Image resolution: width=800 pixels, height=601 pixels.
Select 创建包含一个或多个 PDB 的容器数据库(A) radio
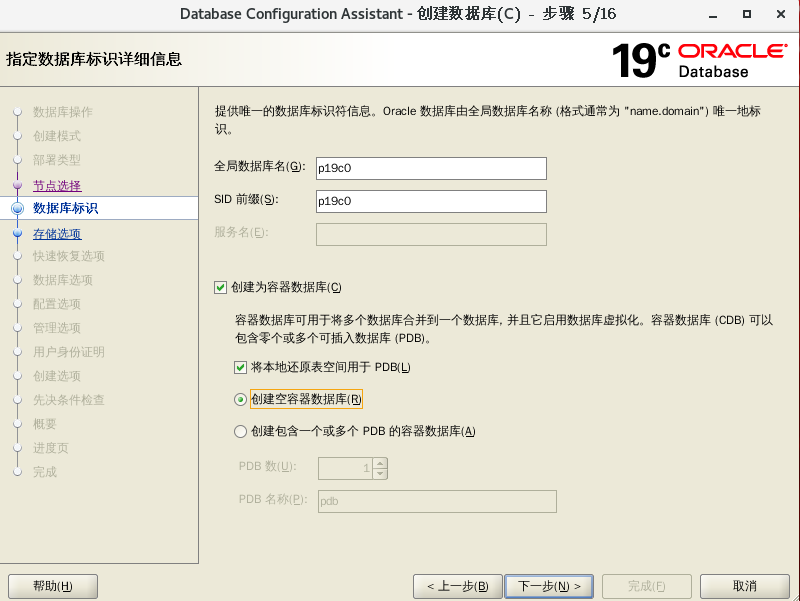tap(240, 432)
